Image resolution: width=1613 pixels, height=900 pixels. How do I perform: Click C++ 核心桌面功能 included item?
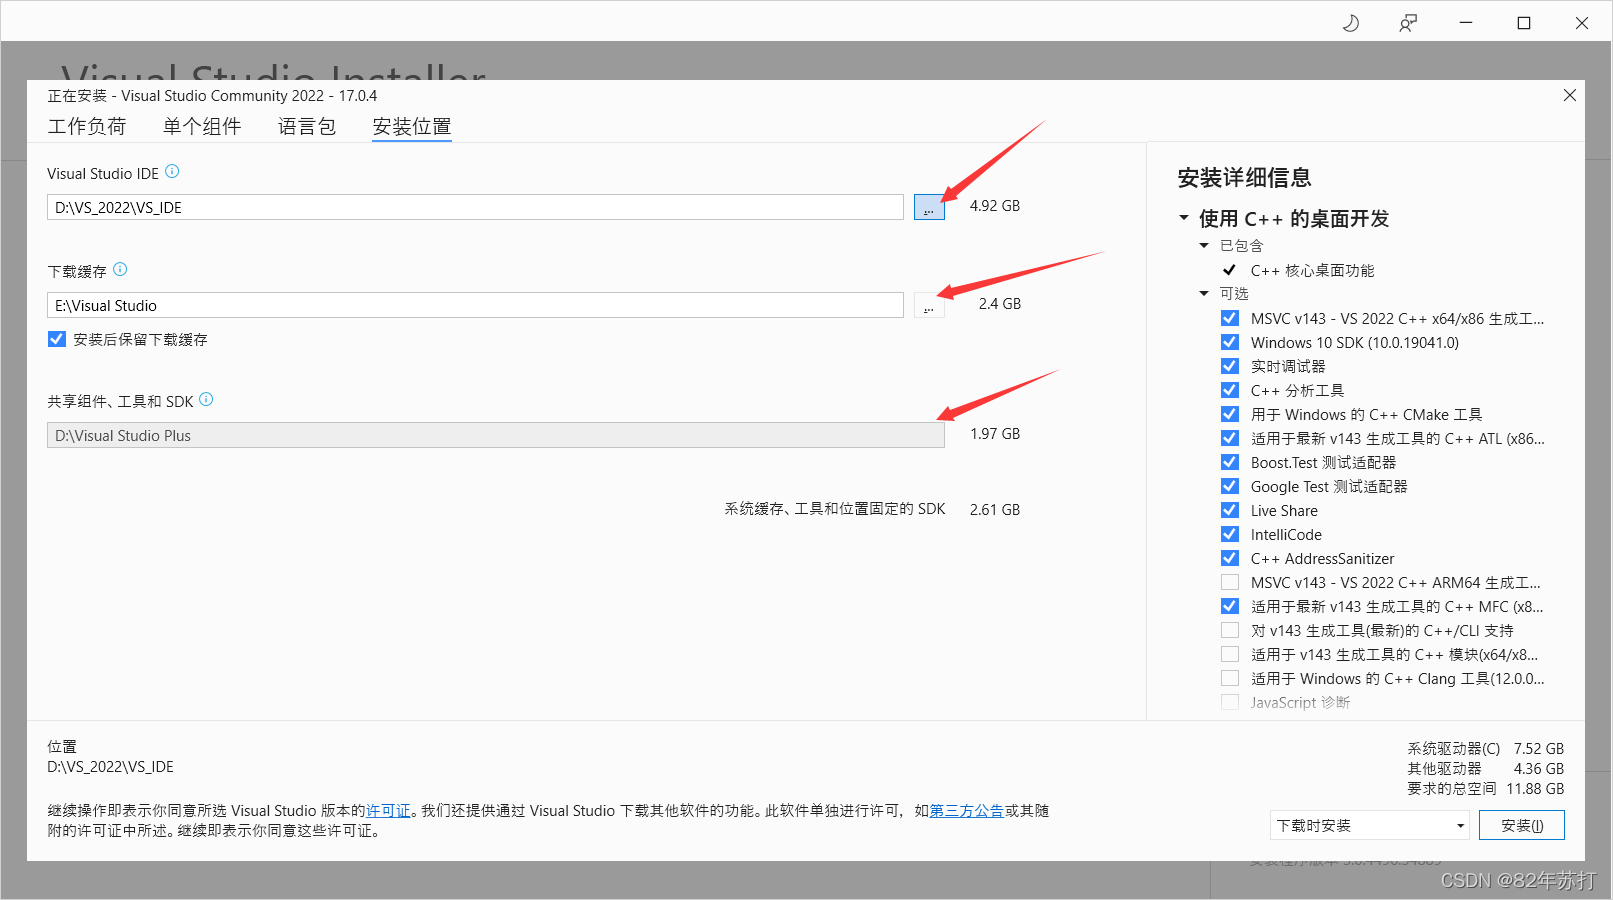(x=1312, y=270)
